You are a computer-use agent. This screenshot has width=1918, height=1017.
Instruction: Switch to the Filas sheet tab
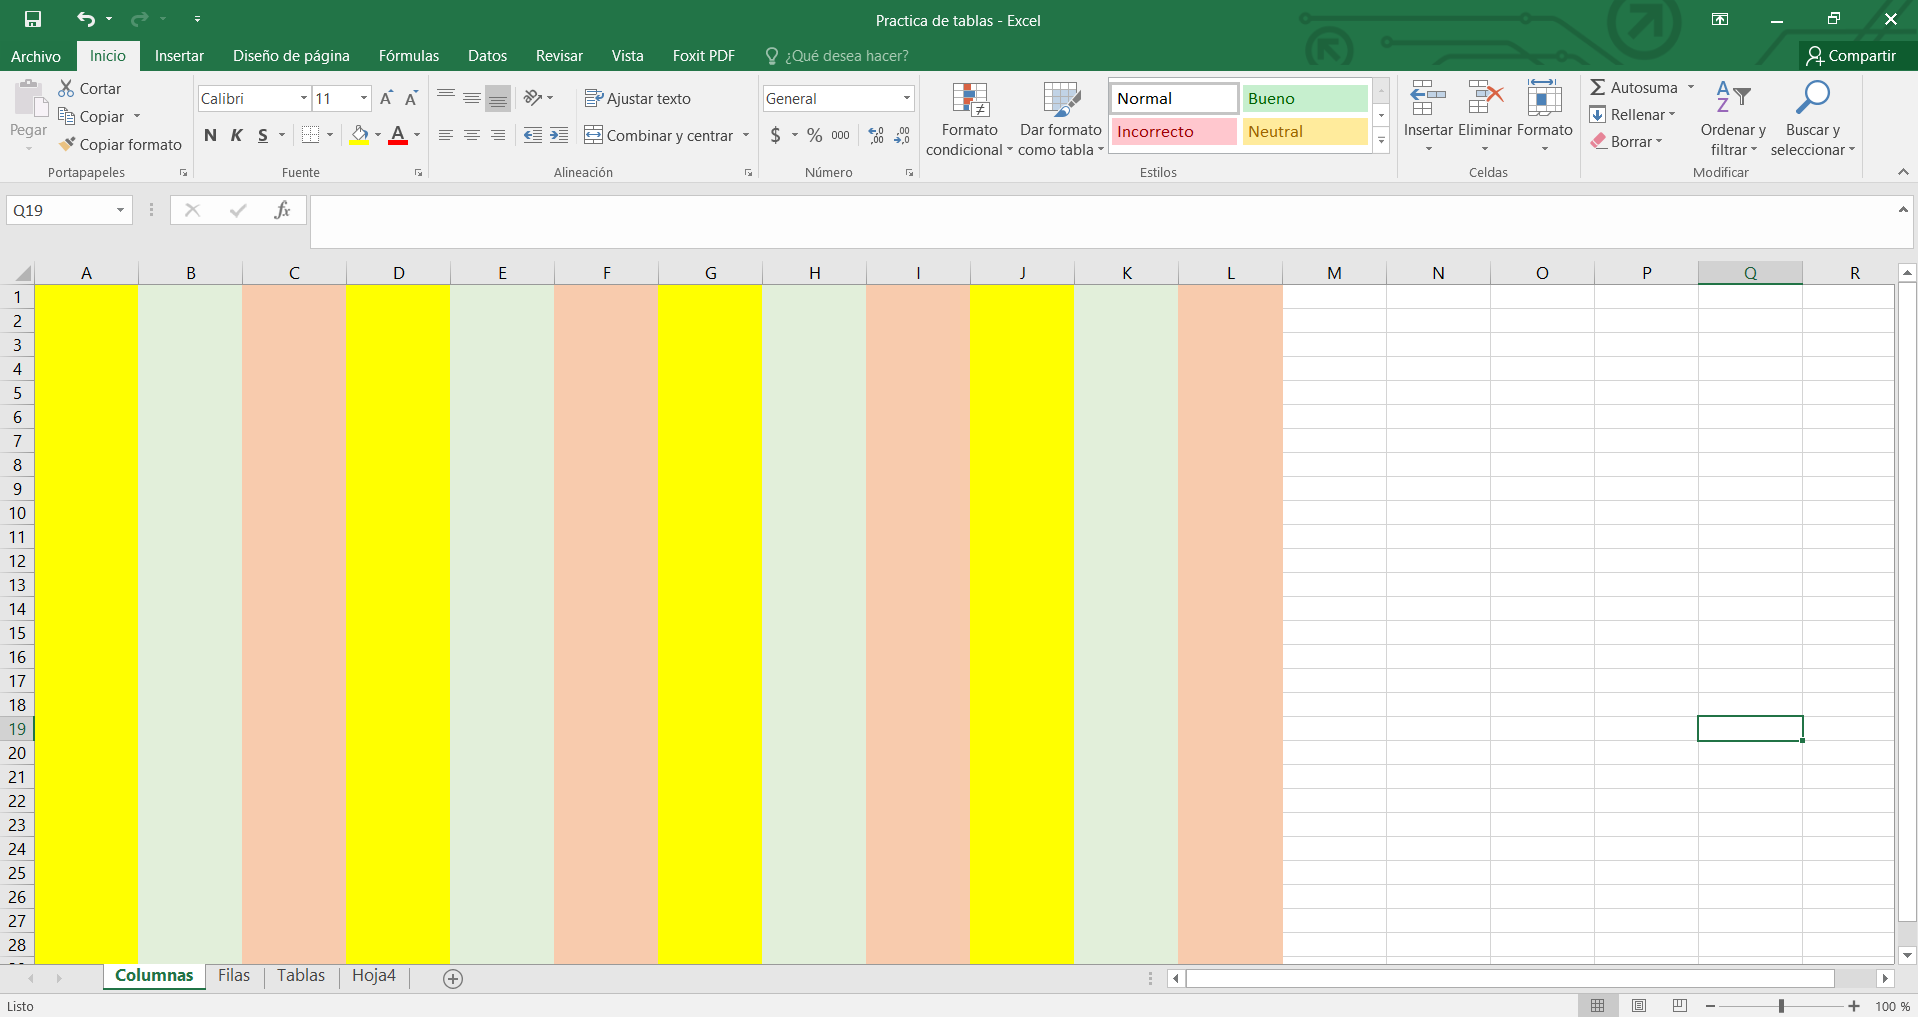[x=234, y=976]
